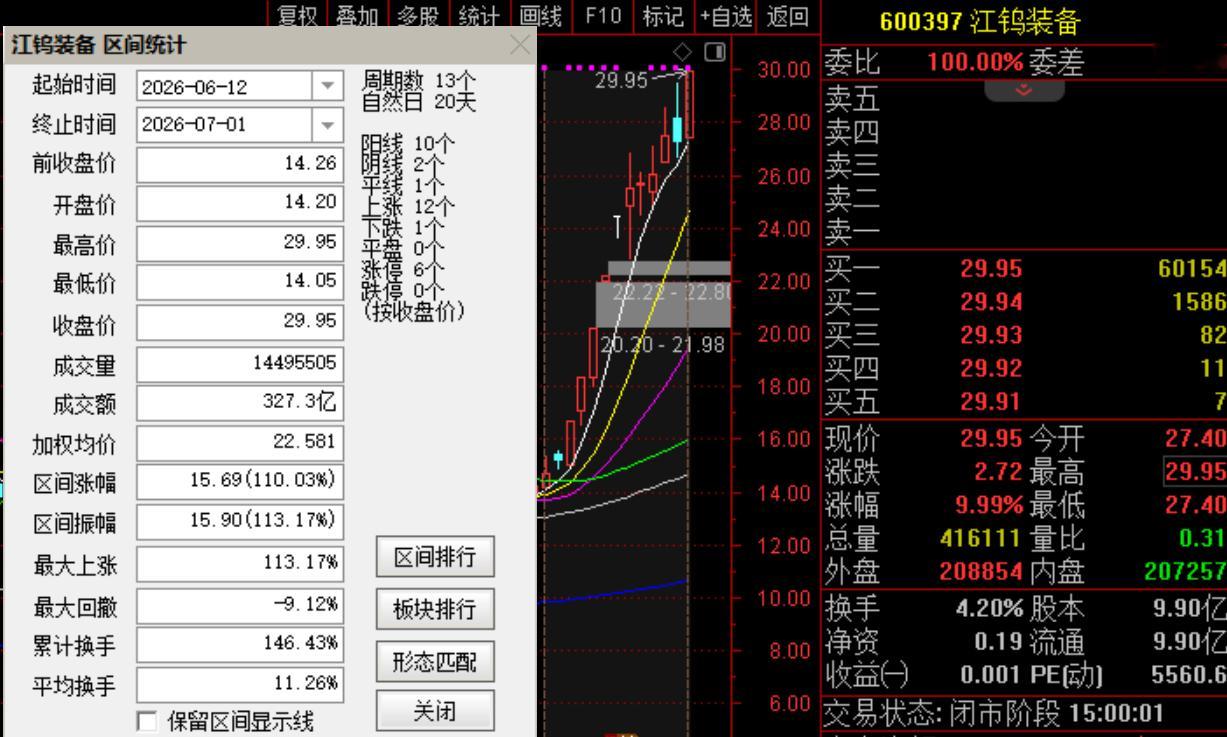Screen dimensions: 1227x737
Task: Click the 委比 value 100.00%
Action: [x=975, y=63]
